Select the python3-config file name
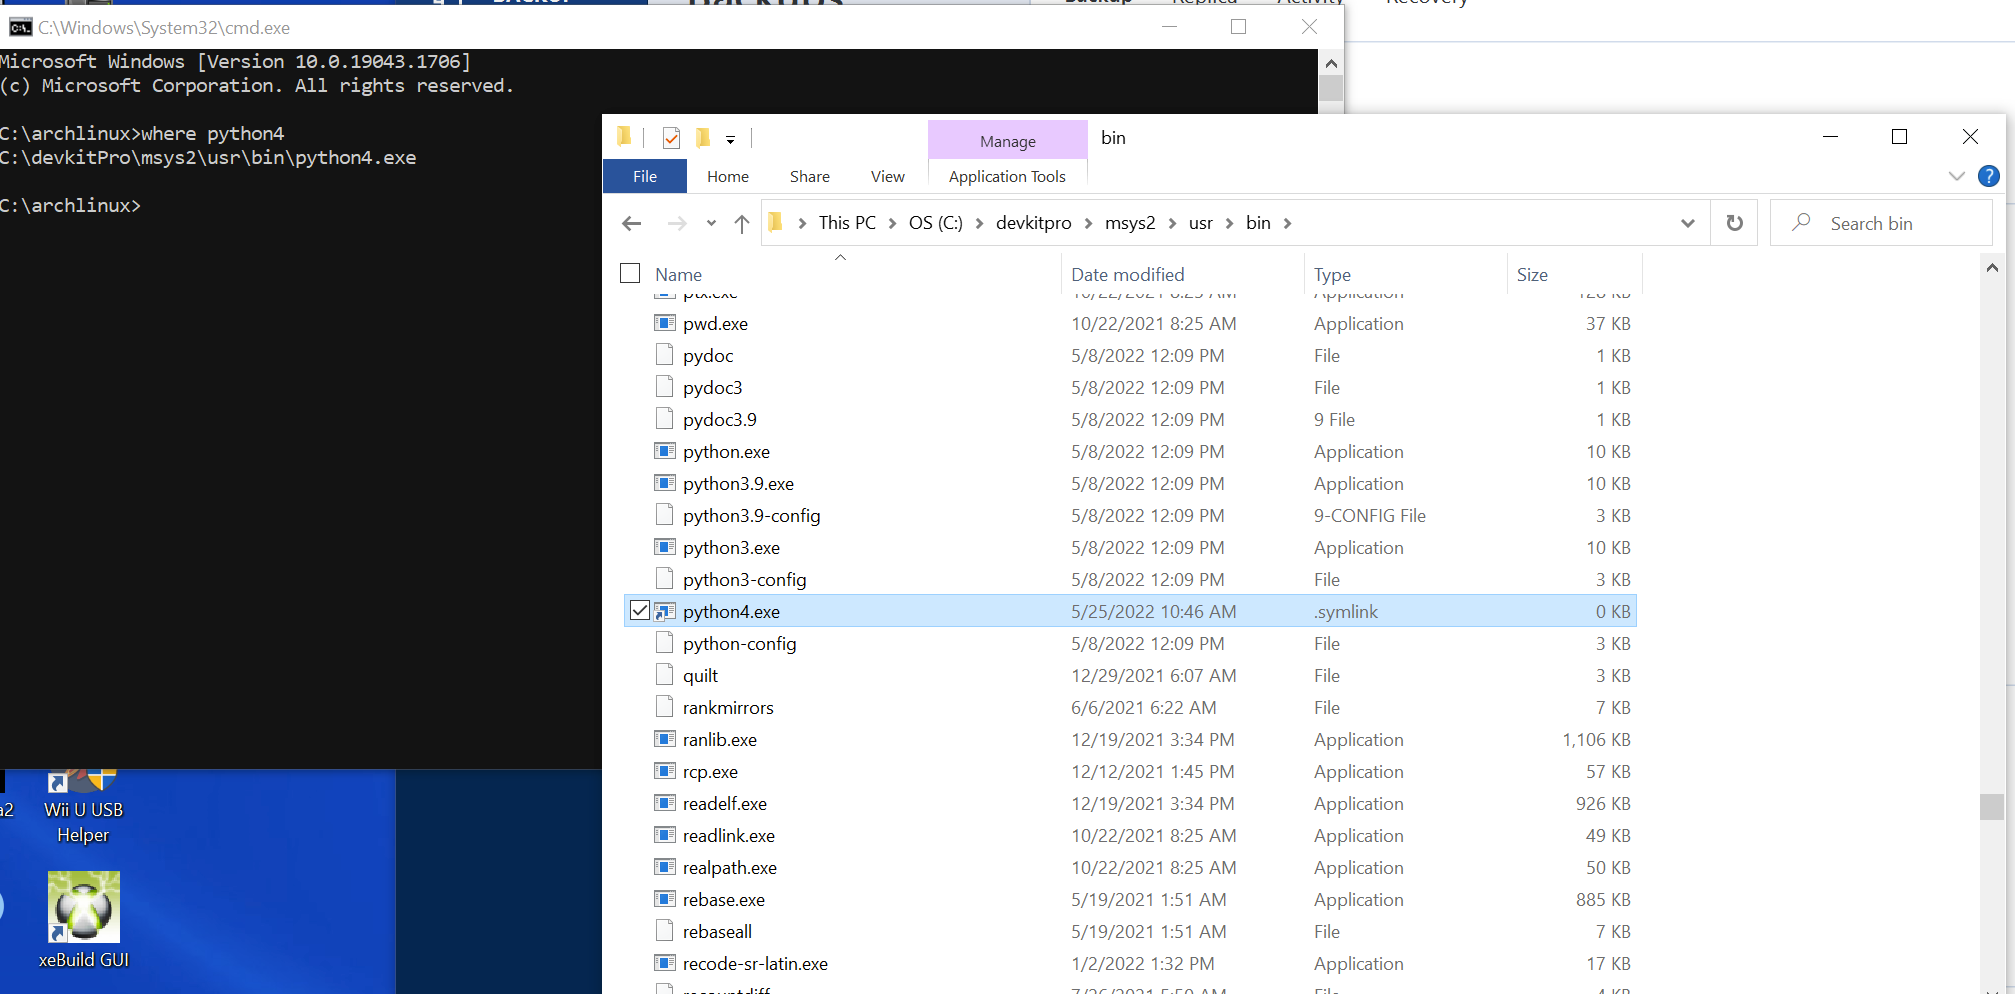The width and height of the screenshot is (2015, 994). click(x=745, y=579)
